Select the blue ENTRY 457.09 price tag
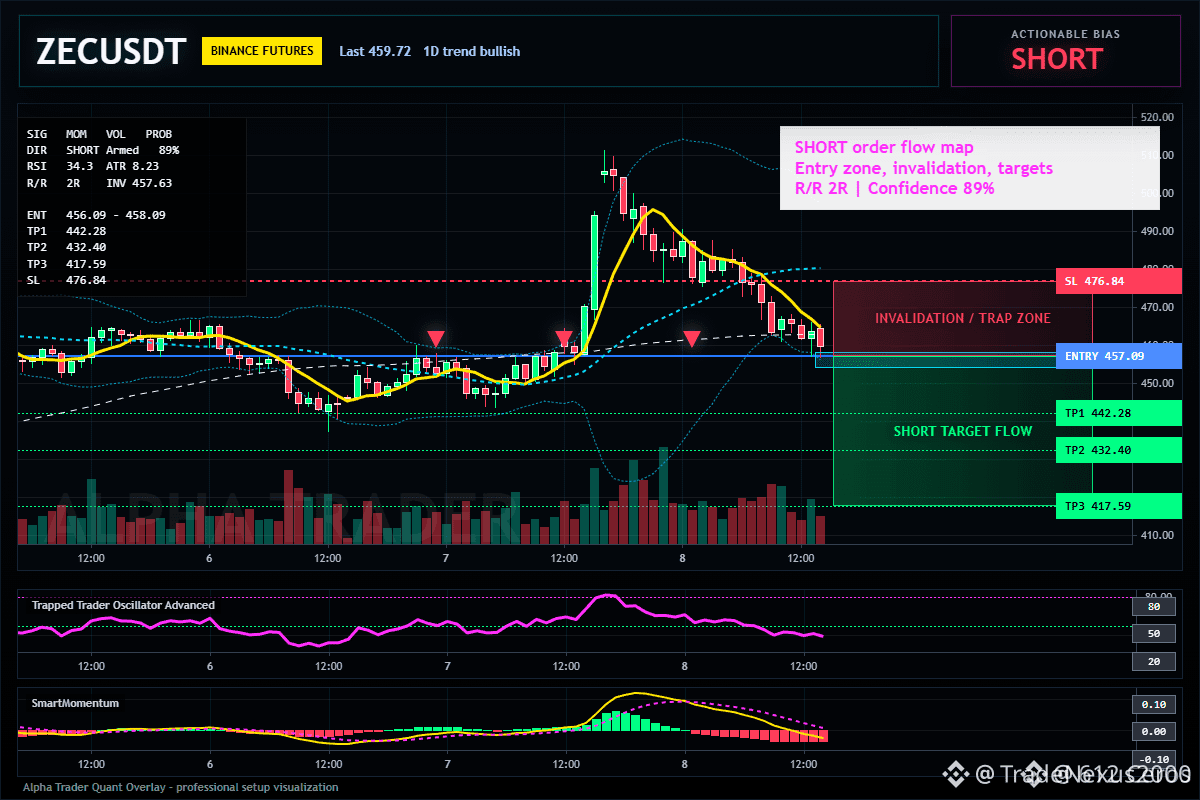 tap(1119, 356)
